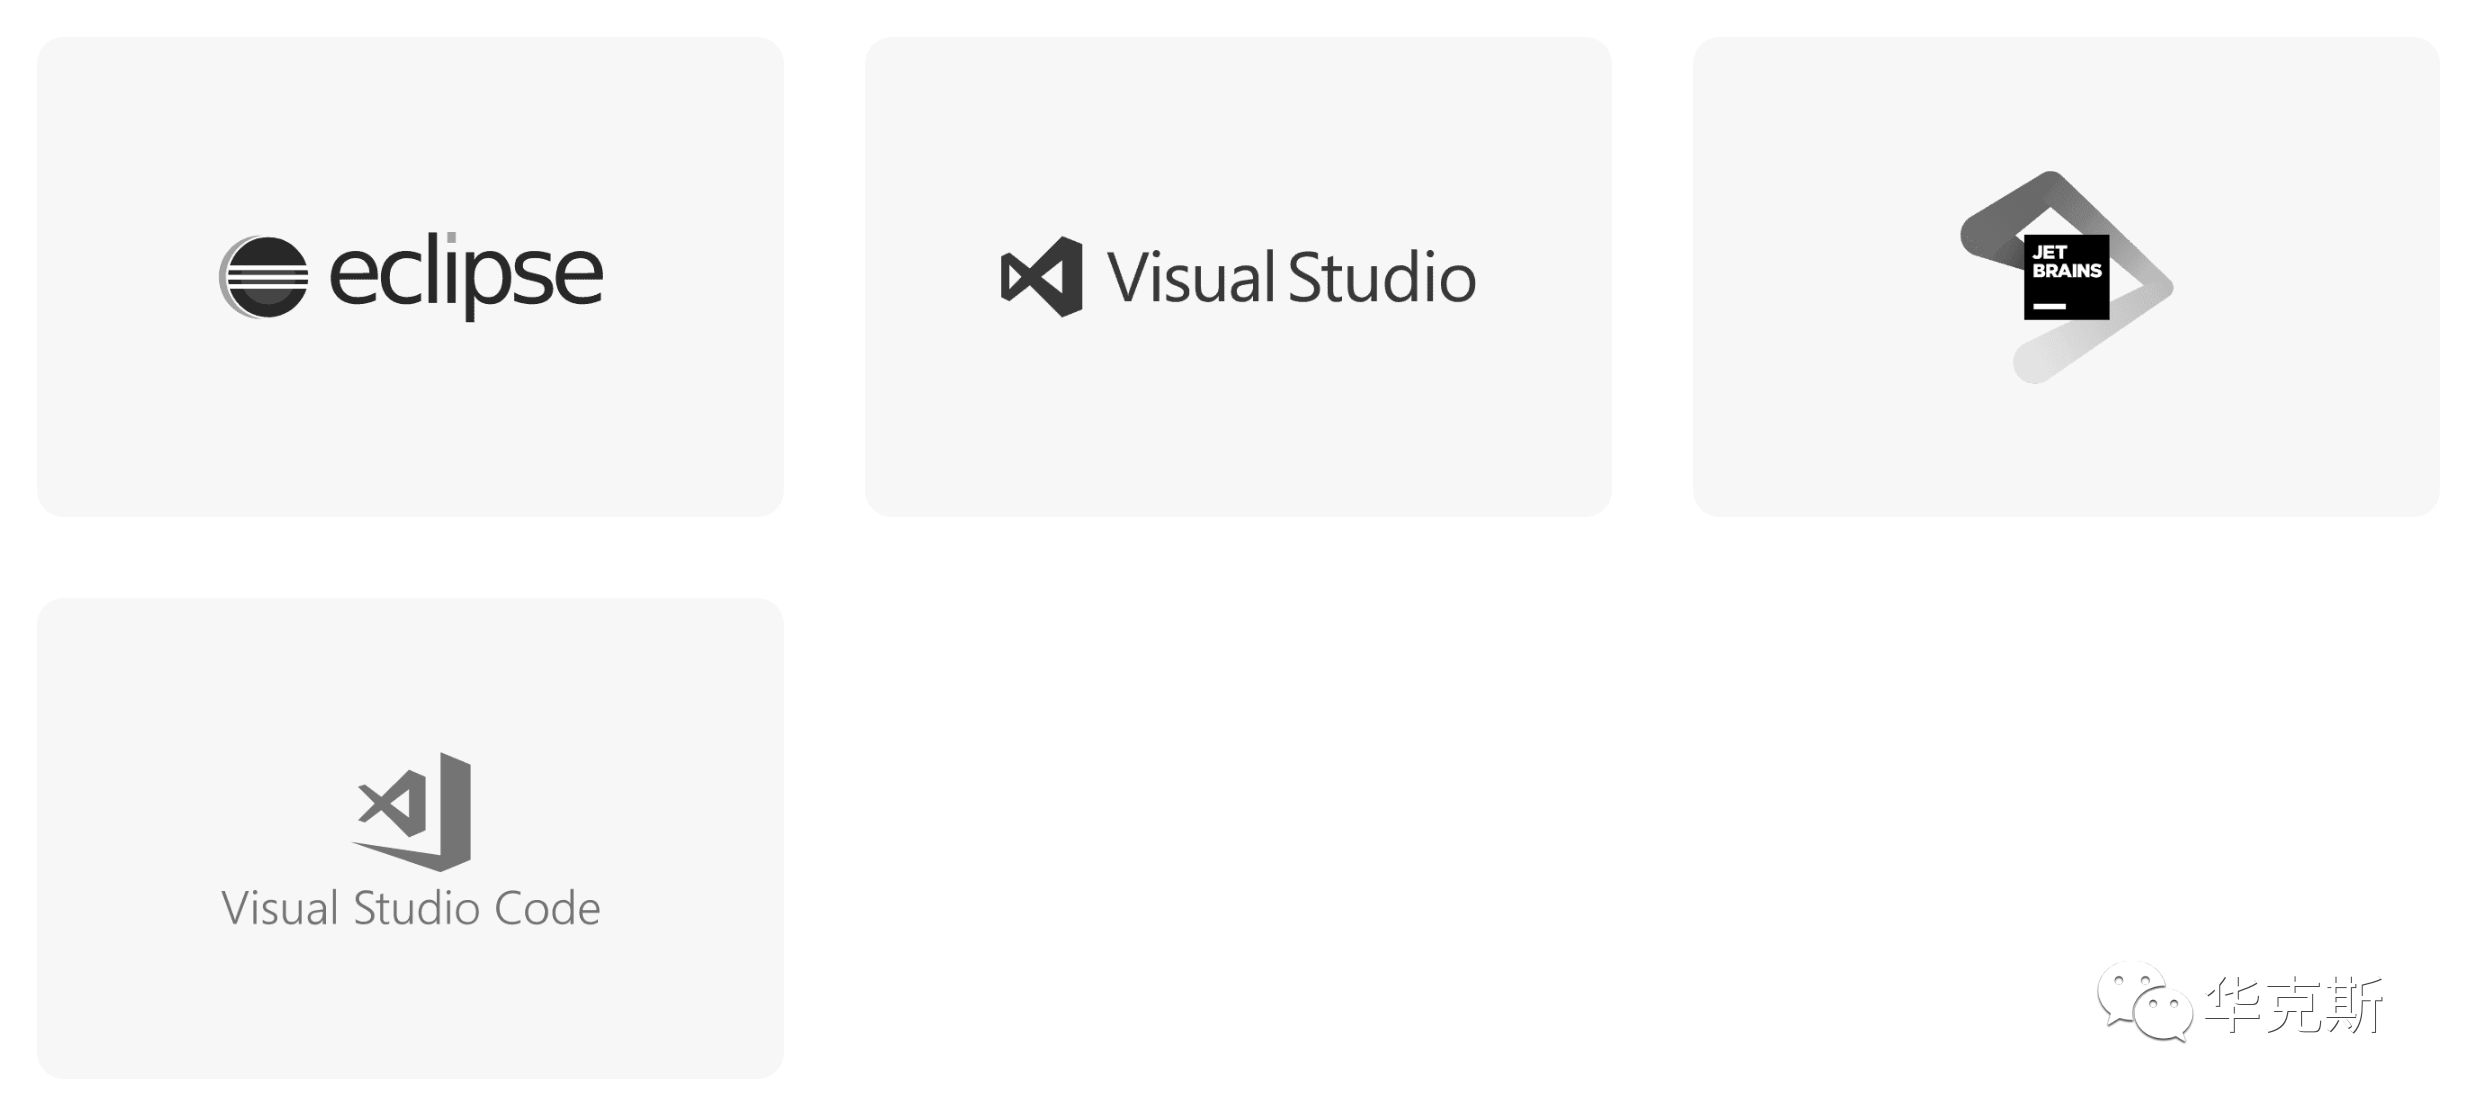Image resolution: width=2466 pixels, height=1115 pixels.
Task: Select the Visual Studio infinity logo icon
Action: (1041, 277)
